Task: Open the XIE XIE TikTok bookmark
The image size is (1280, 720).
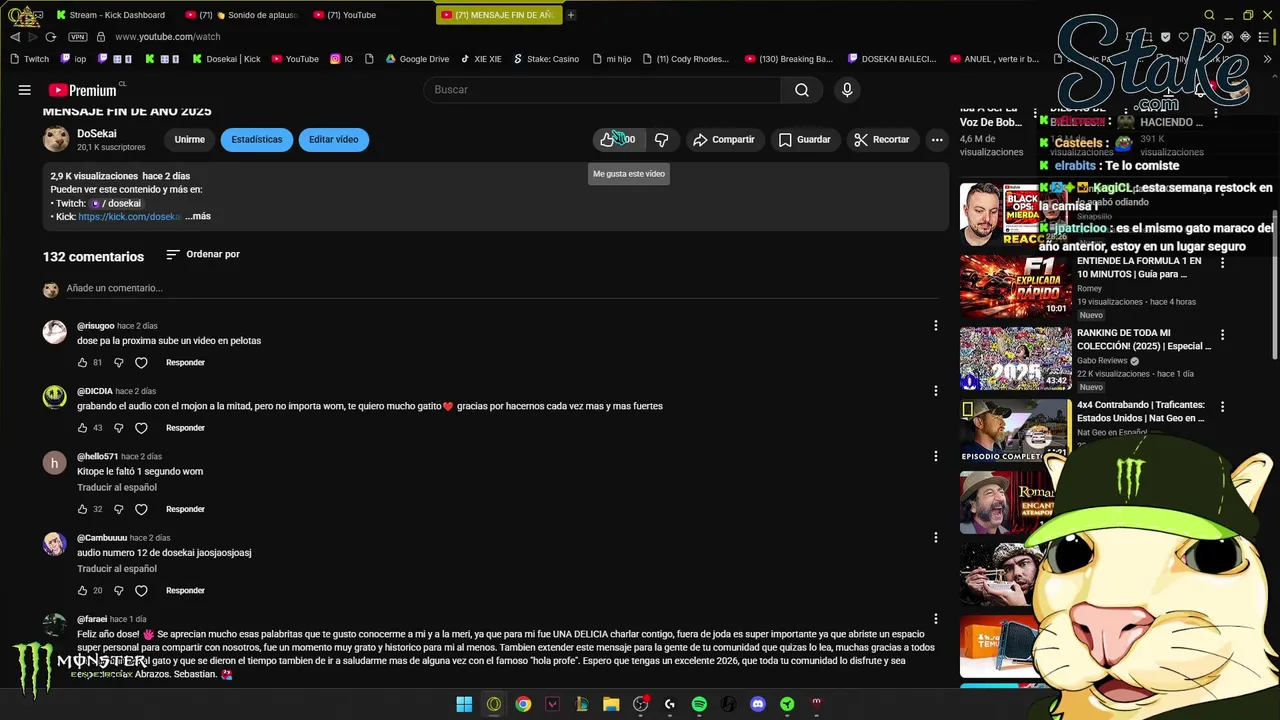Action: 481,59
